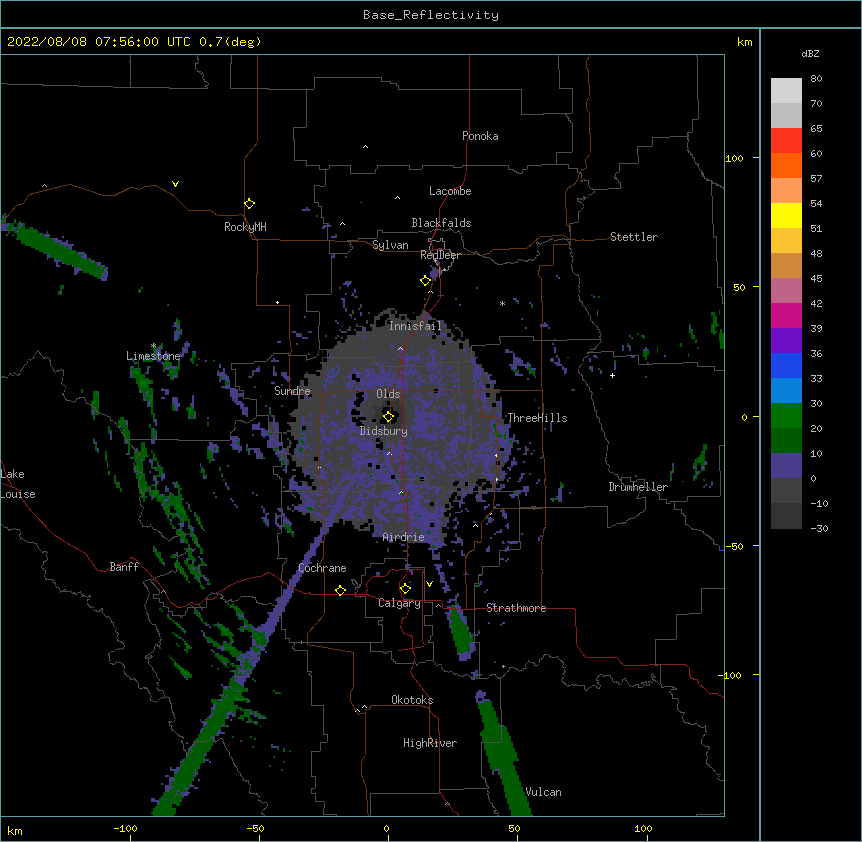This screenshot has height=842, width=862.
Task: Pick the slate purple 0–10 dBZ legend swatch
Action: point(786,466)
